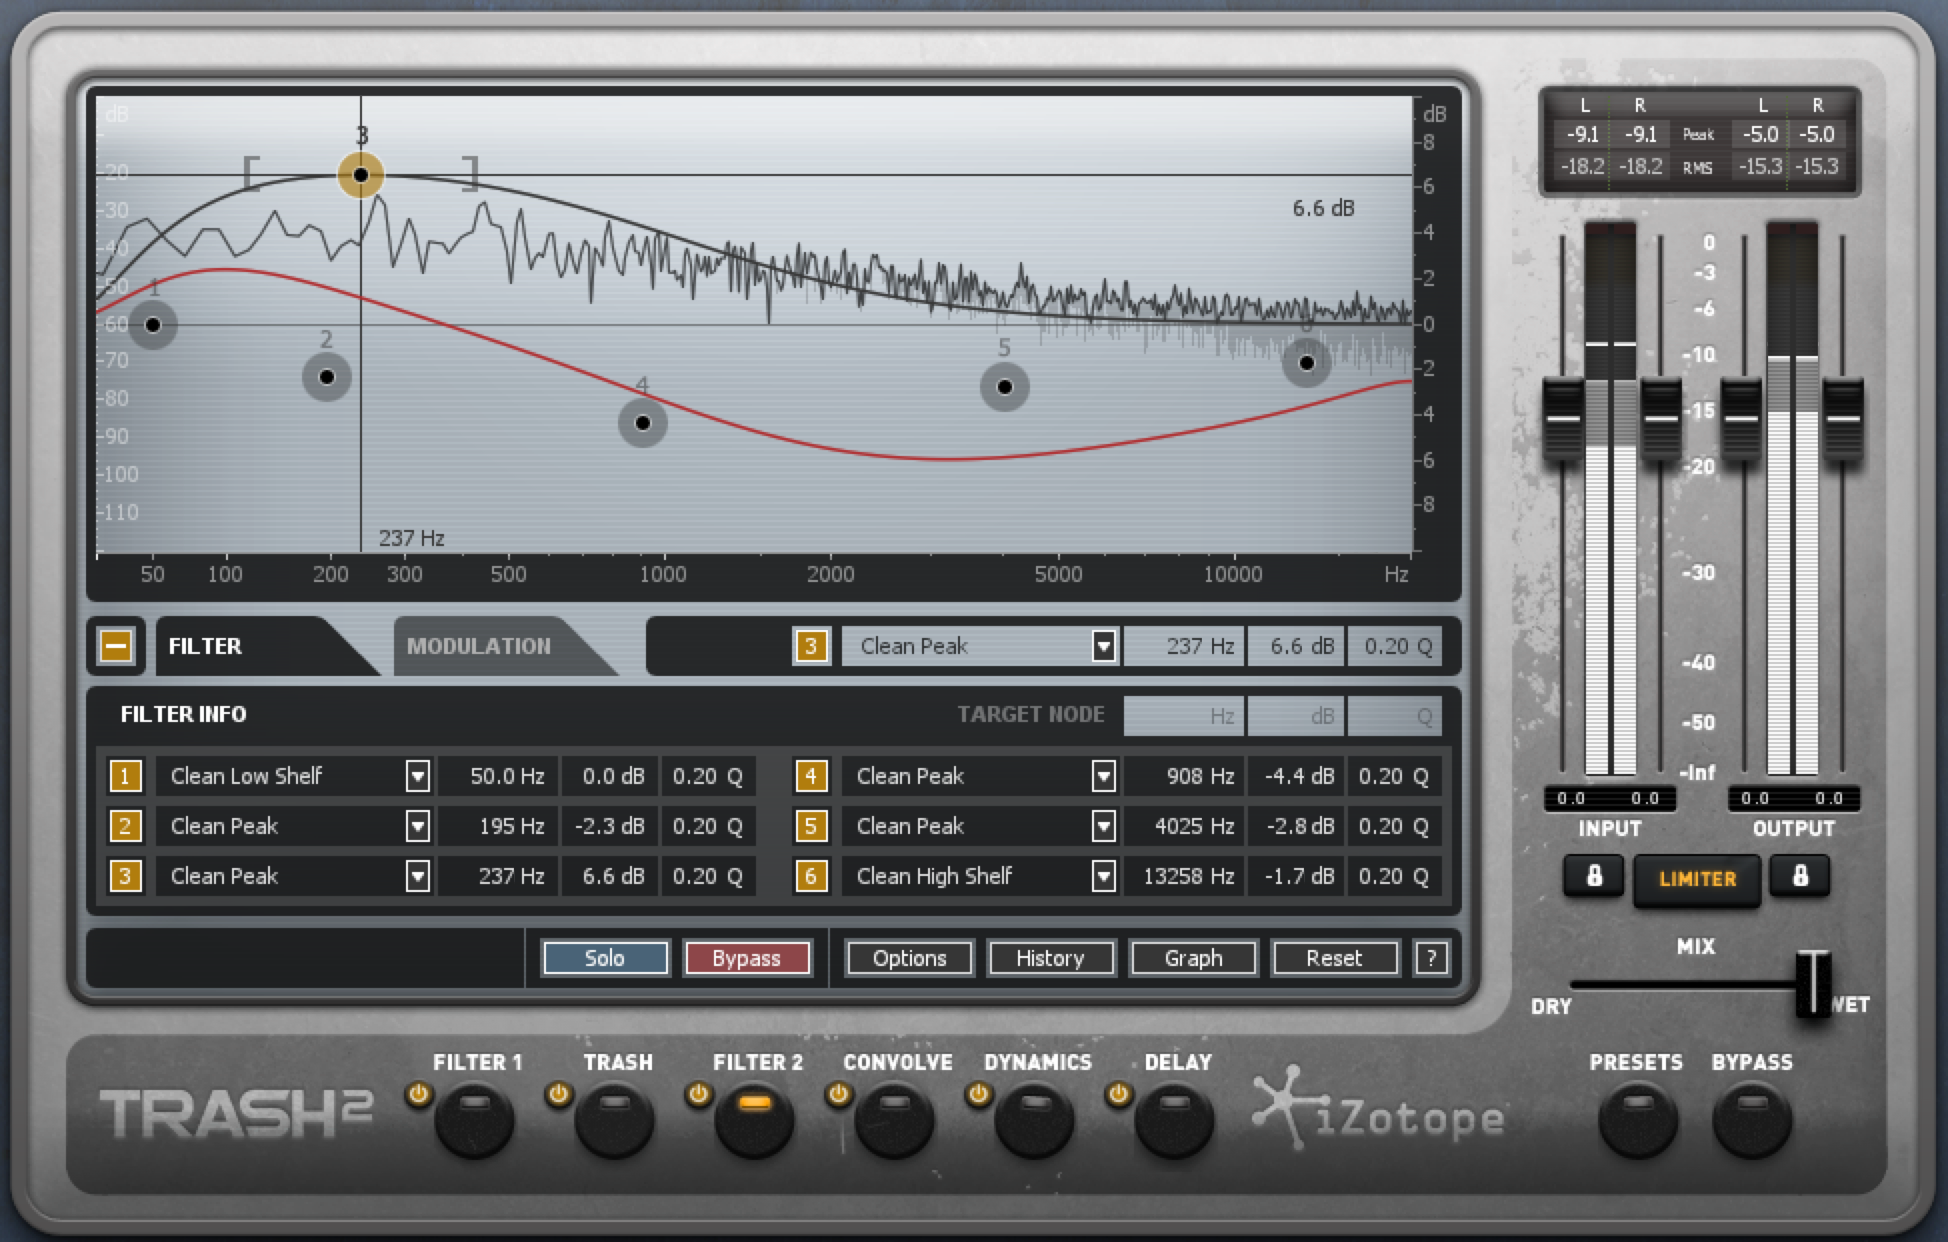This screenshot has height=1242, width=1948.
Task: Toggle the Dynamics module power button
Action: pos(978,1095)
